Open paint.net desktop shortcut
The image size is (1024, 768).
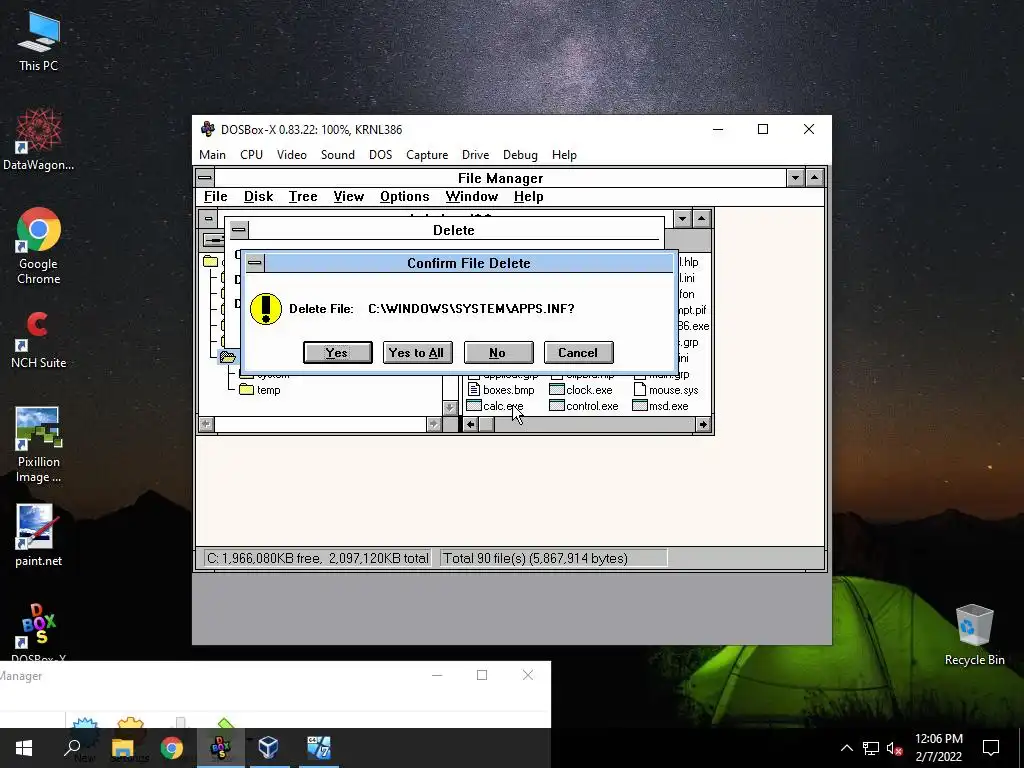click(39, 536)
